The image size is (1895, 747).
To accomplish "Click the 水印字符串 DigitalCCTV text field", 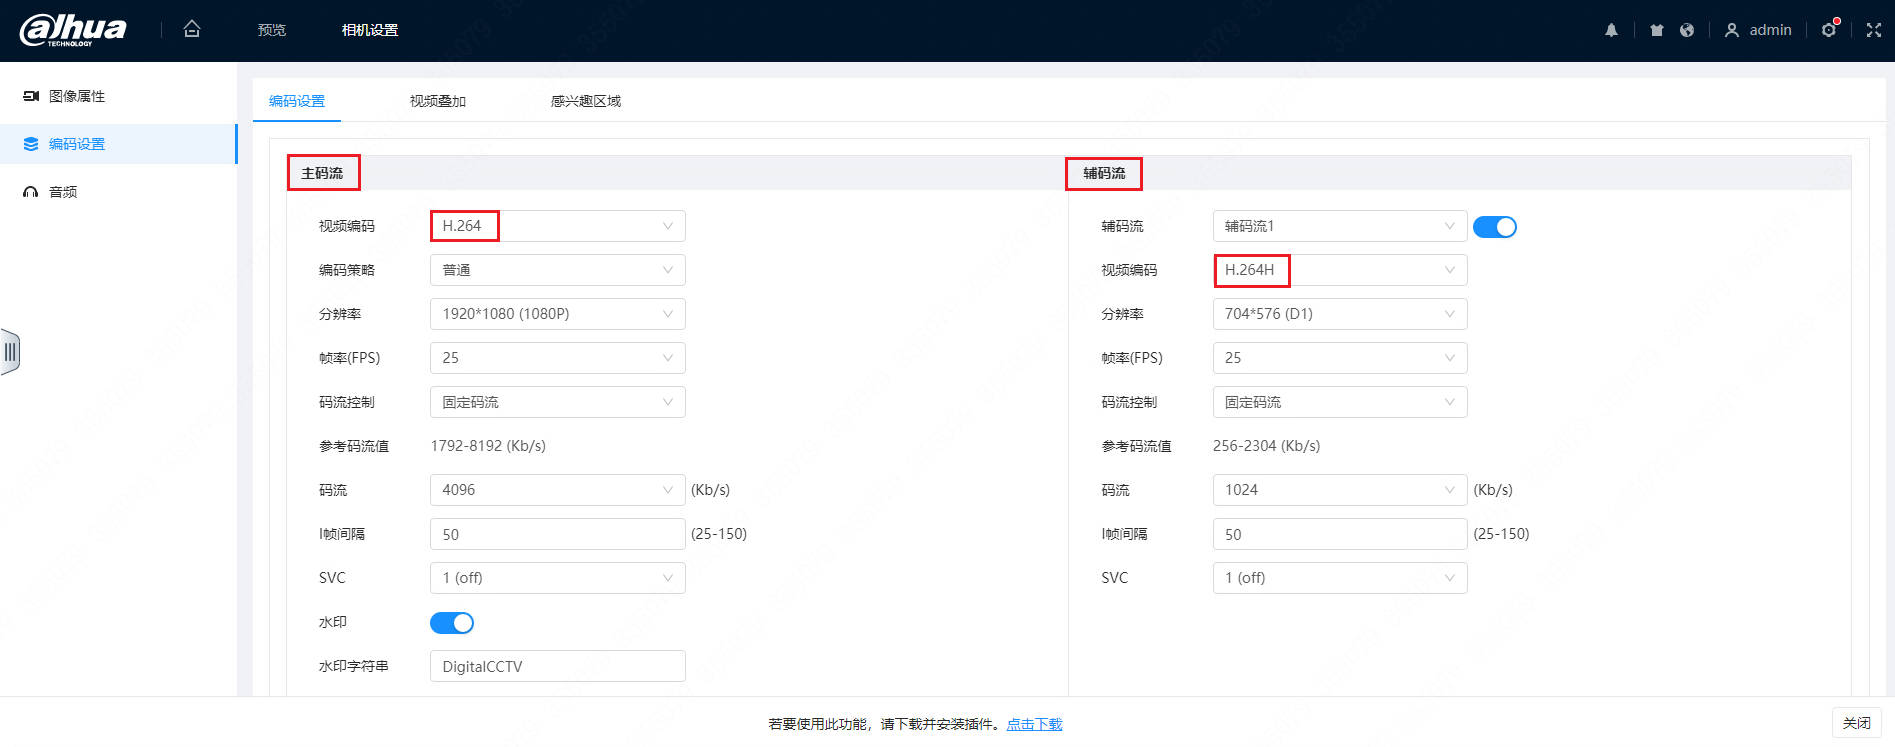I will (x=557, y=666).
